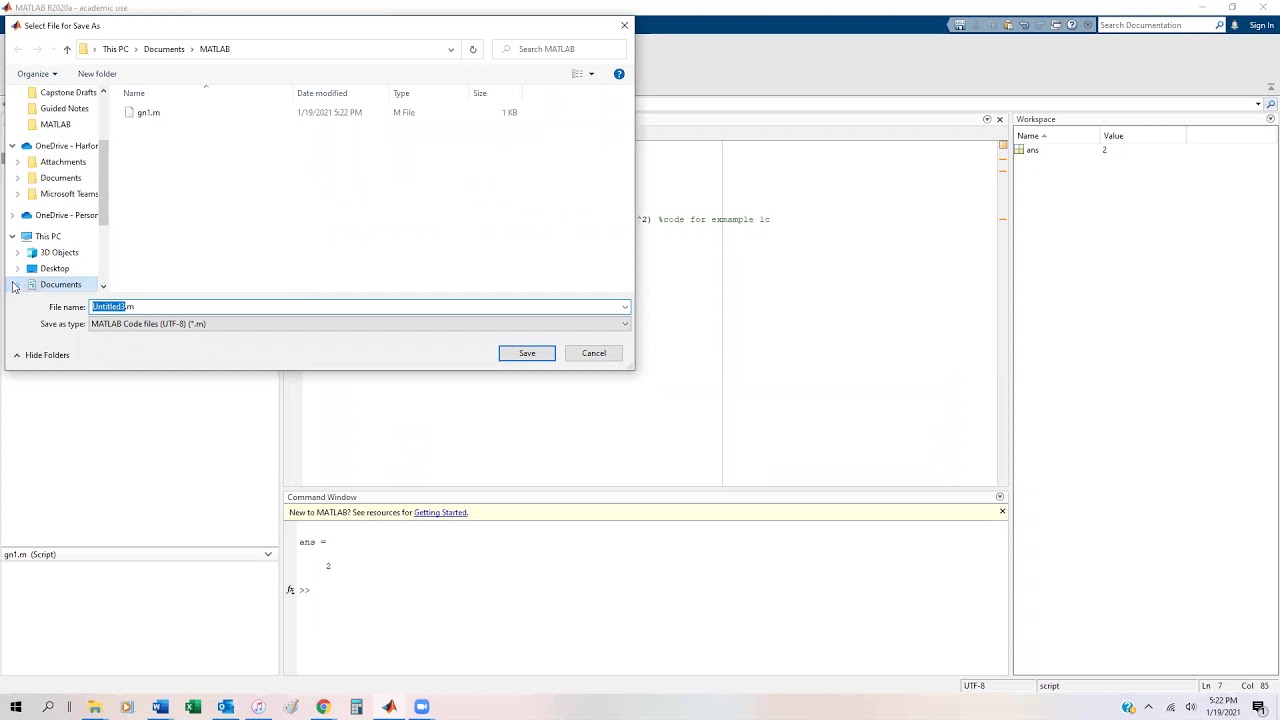Viewport: 1280px width, 720px height.
Task: Go up one folder level
Action: [67, 49]
